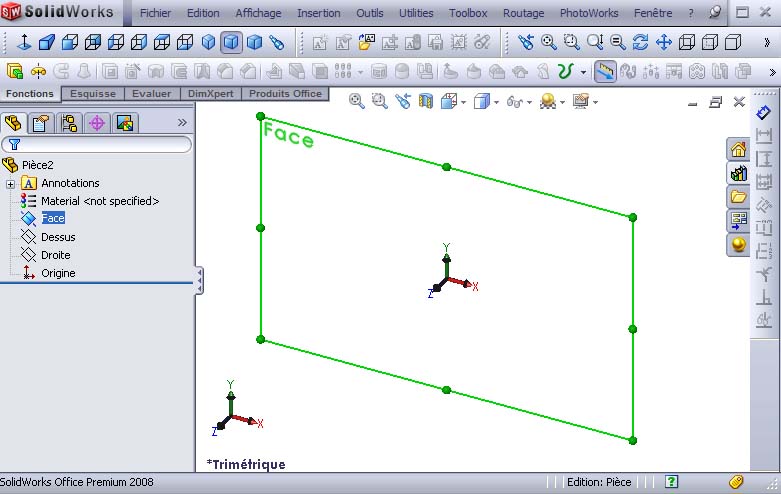This screenshot has height=494, width=781.
Task: Switch display to Wireframe mode
Action: point(687,42)
